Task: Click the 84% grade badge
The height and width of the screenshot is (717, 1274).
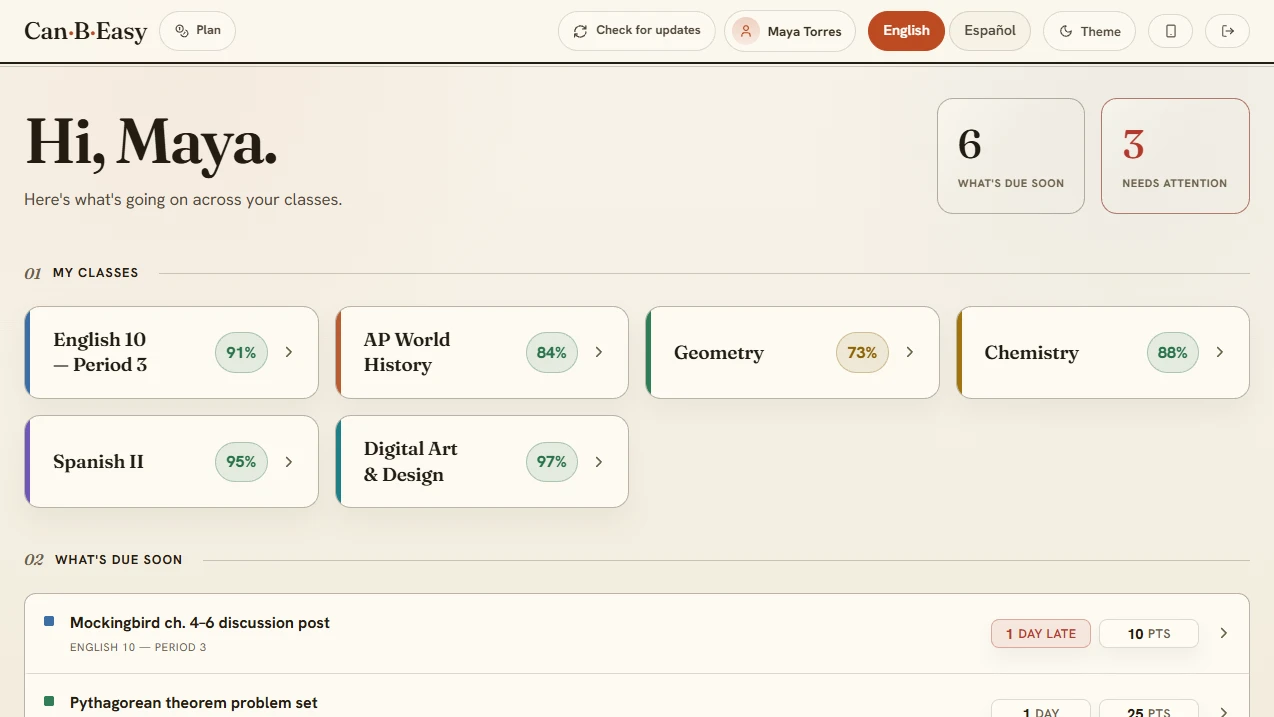Action: tap(551, 352)
